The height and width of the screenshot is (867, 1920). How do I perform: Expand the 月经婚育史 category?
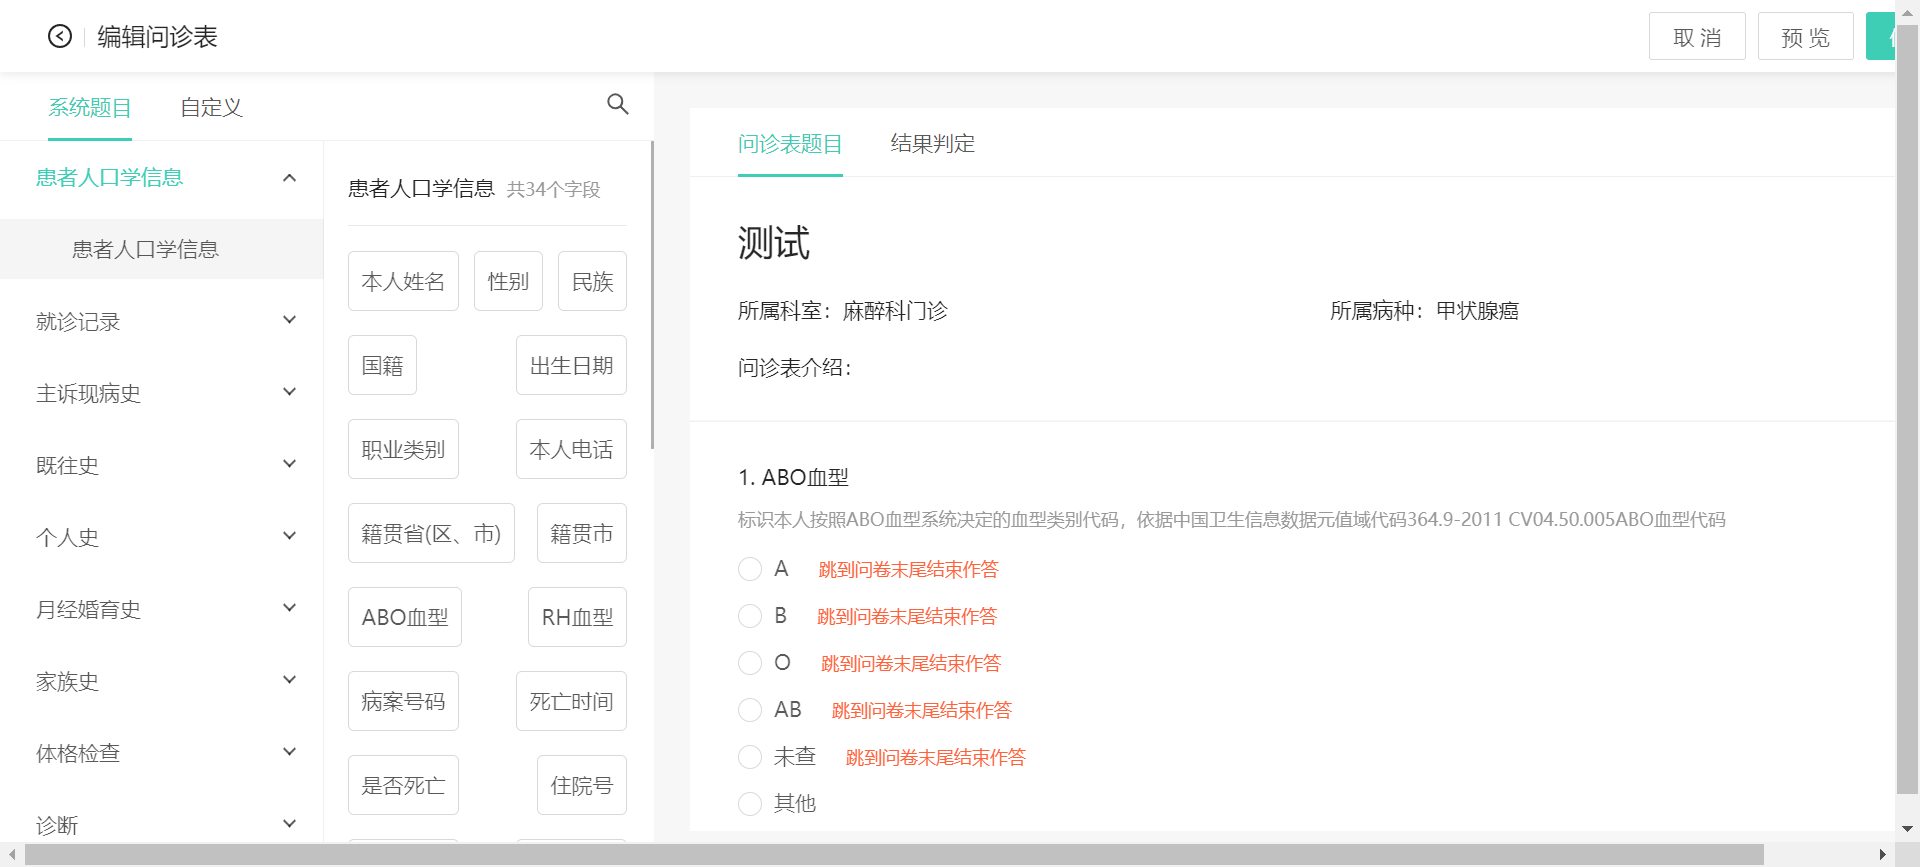[162, 609]
